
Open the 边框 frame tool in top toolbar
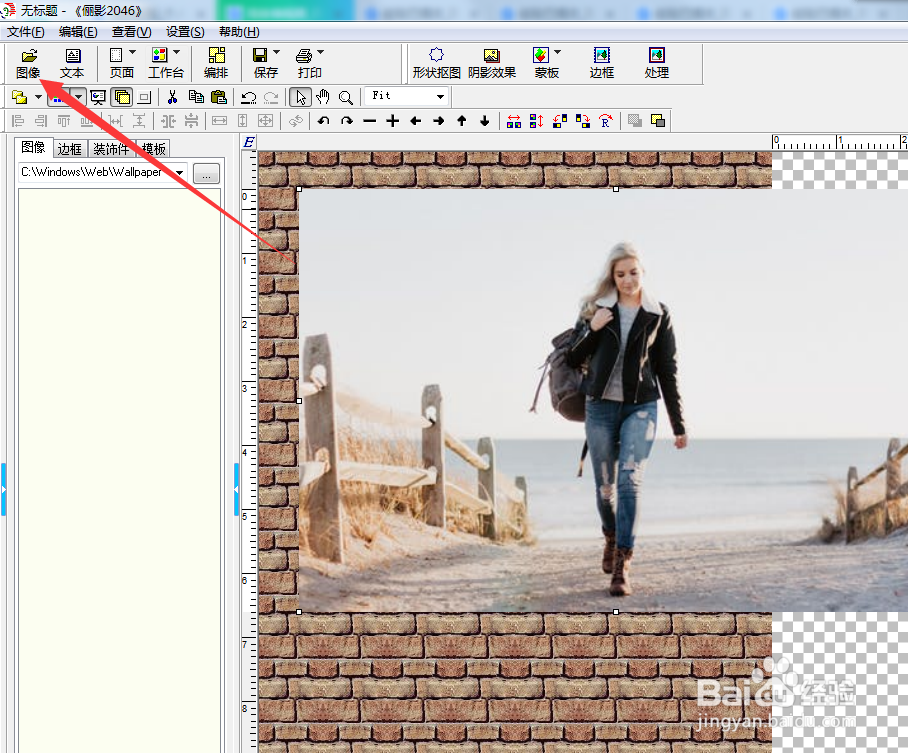(602, 63)
